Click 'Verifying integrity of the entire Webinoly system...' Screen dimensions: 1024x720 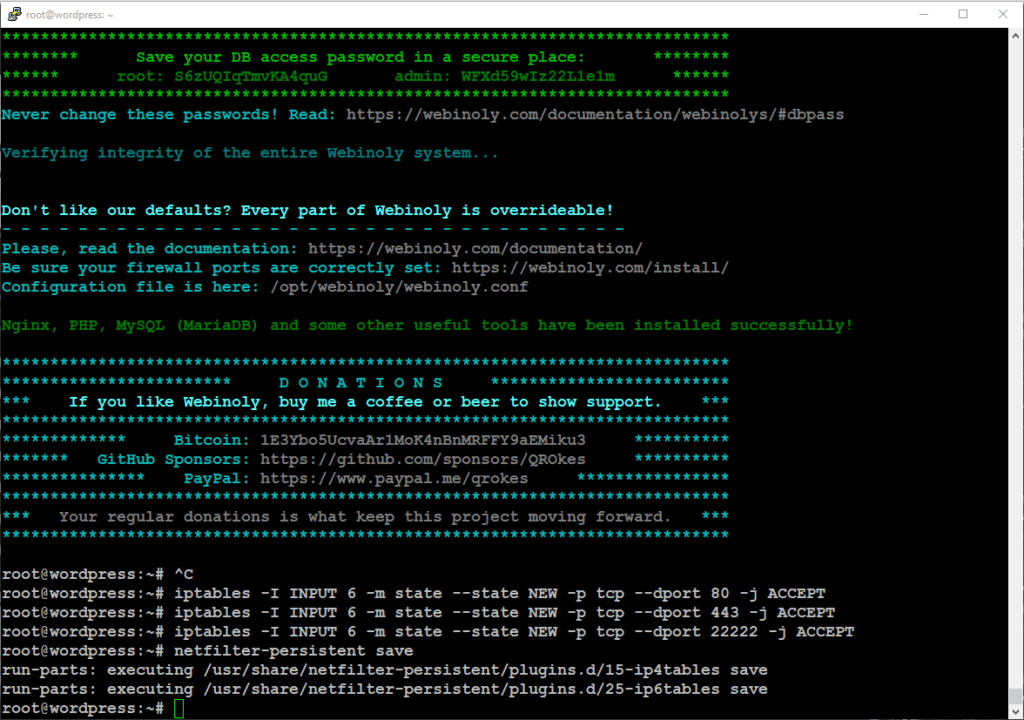250,154
